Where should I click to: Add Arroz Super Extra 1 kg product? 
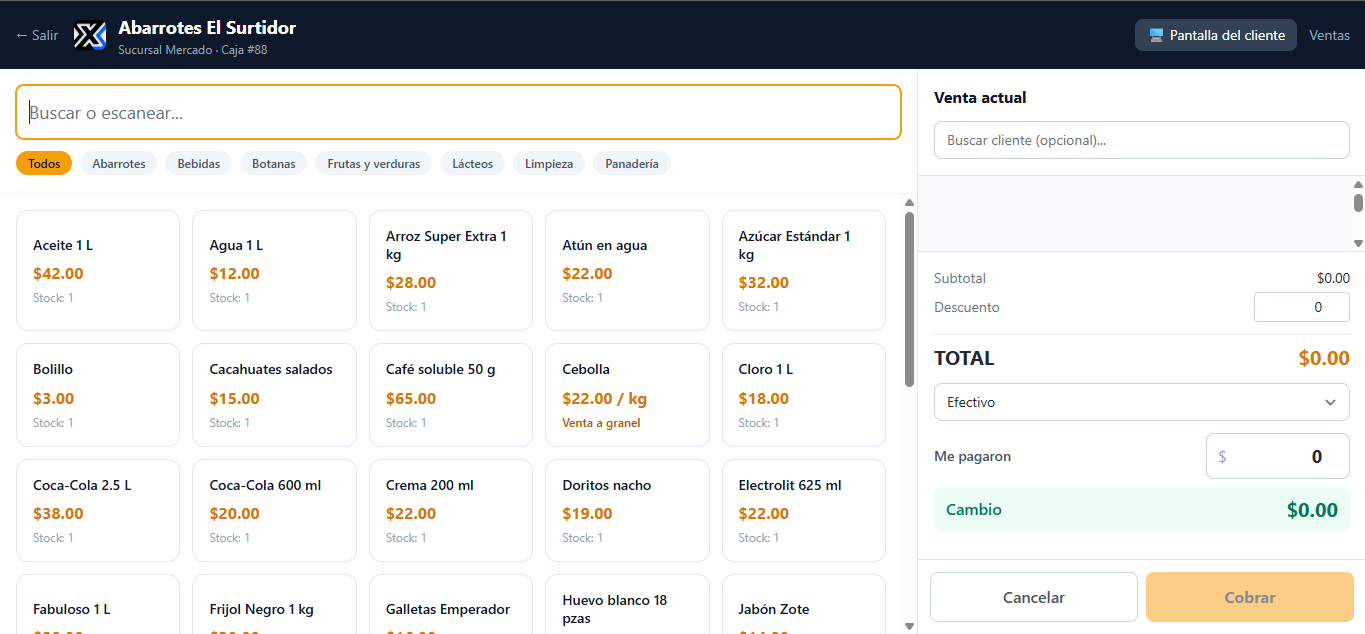451,270
